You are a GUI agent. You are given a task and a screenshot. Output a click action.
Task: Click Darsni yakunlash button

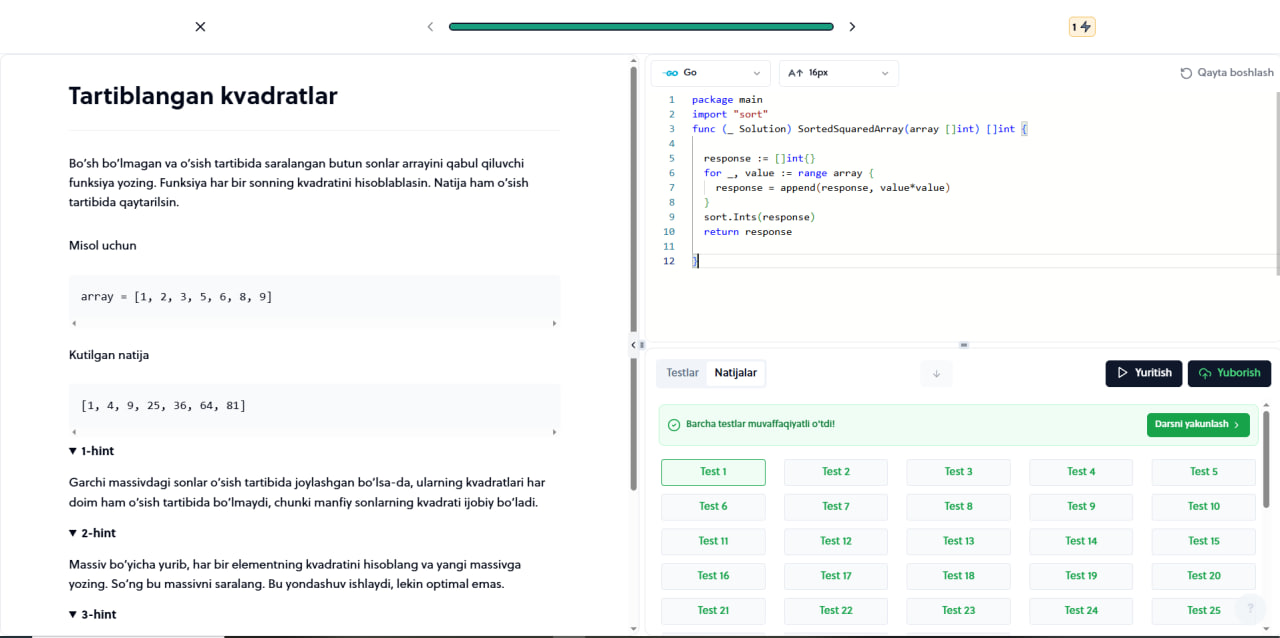click(x=1198, y=425)
